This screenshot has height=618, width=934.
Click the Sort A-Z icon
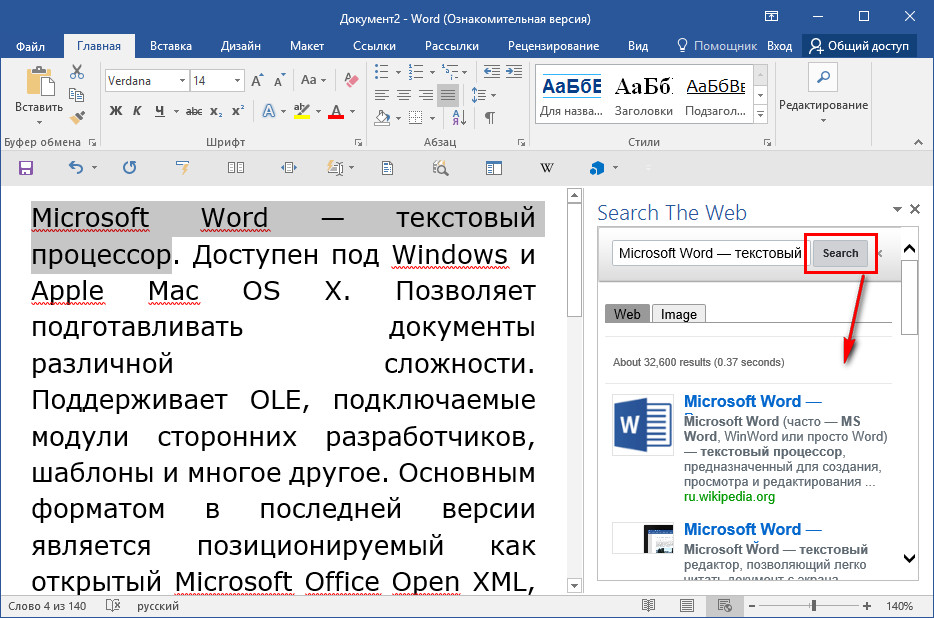coord(459,117)
